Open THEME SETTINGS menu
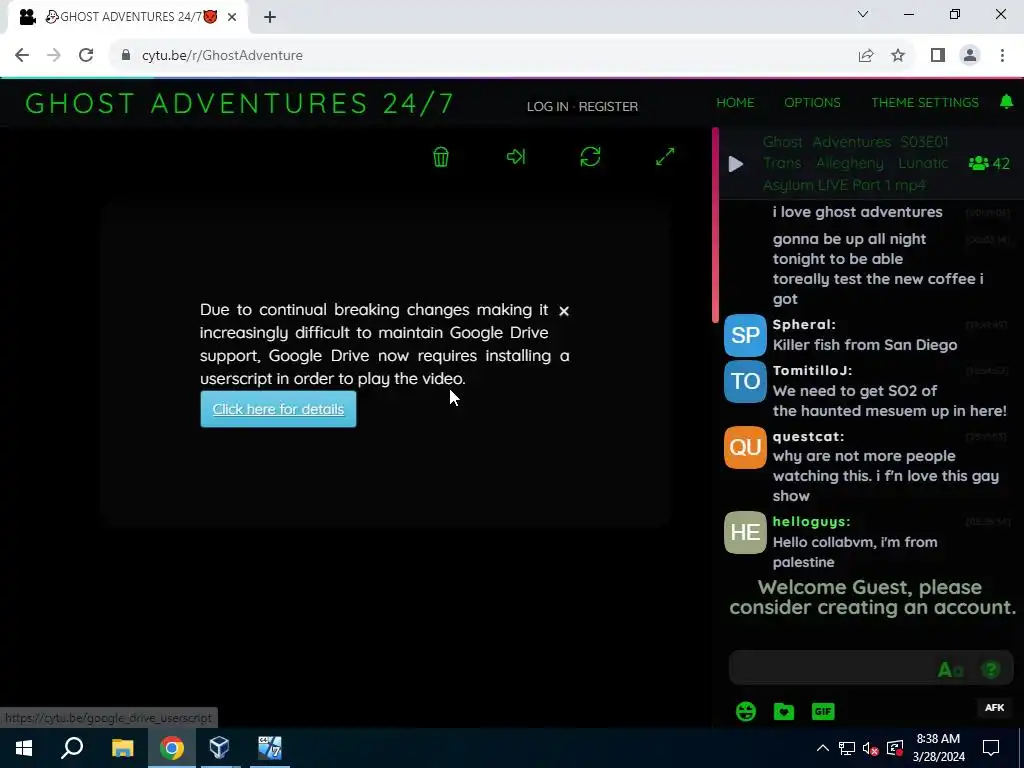The height and width of the screenshot is (768, 1024). point(925,103)
